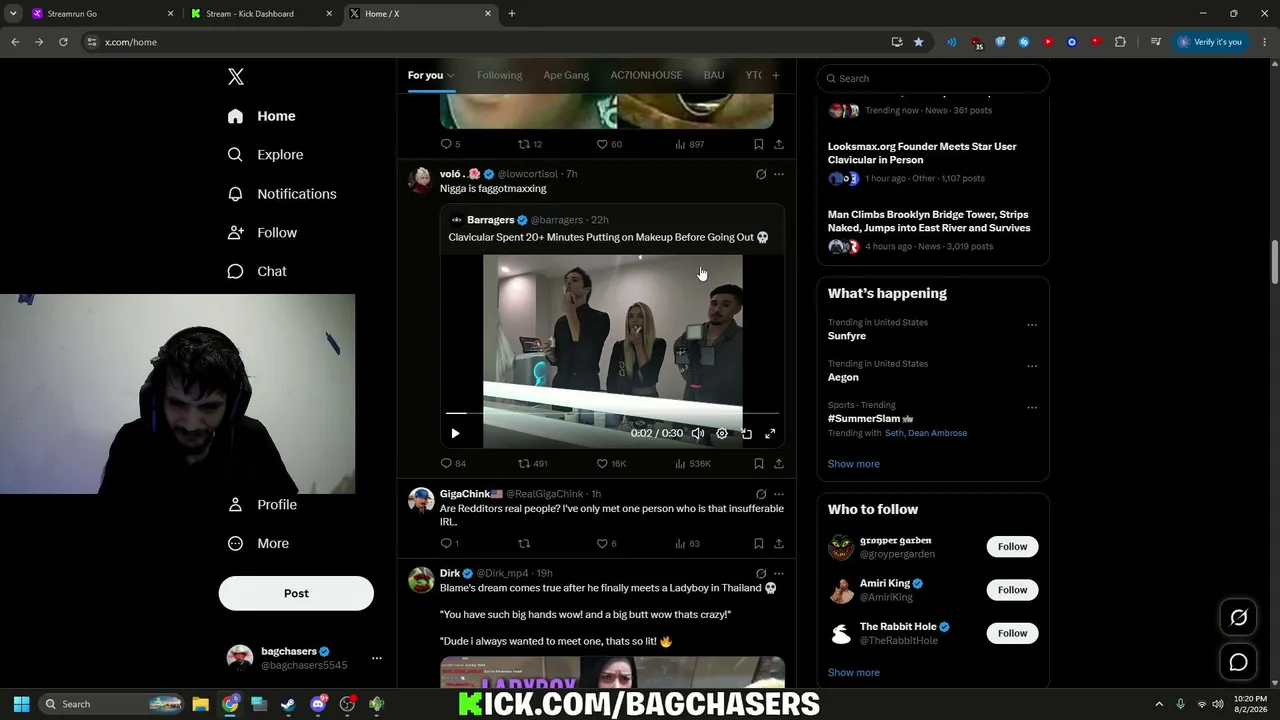Bookmark the Redditors post

(759, 544)
